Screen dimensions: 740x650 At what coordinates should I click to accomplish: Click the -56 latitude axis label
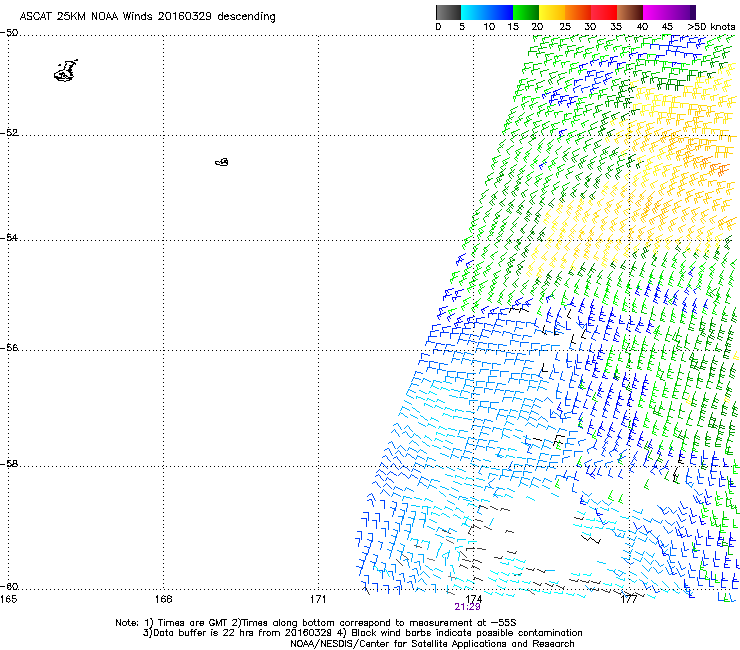coord(9,347)
